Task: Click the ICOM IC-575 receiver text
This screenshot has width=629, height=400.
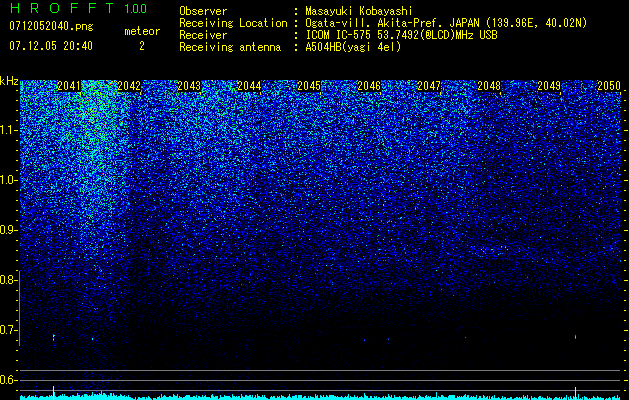Action: [401, 35]
